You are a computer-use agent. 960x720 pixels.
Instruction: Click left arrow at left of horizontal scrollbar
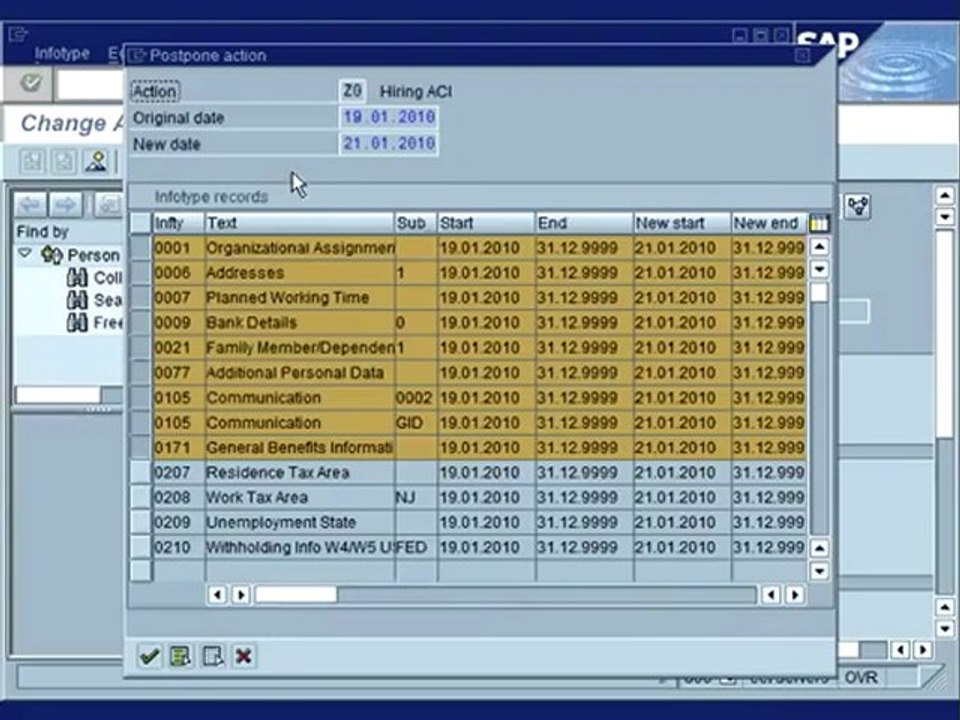217,594
